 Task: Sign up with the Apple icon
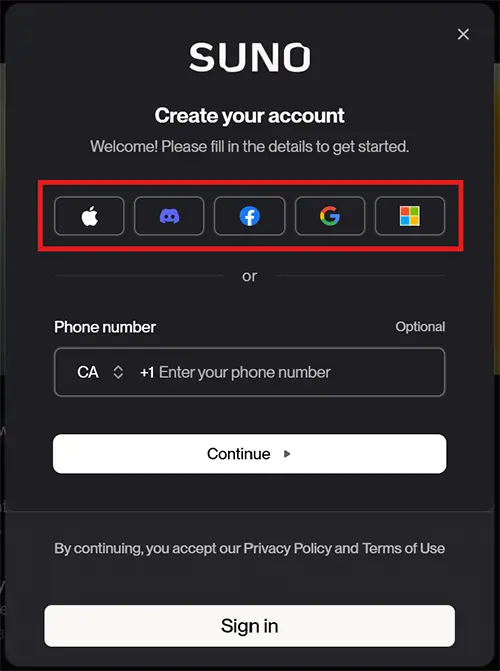89,216
